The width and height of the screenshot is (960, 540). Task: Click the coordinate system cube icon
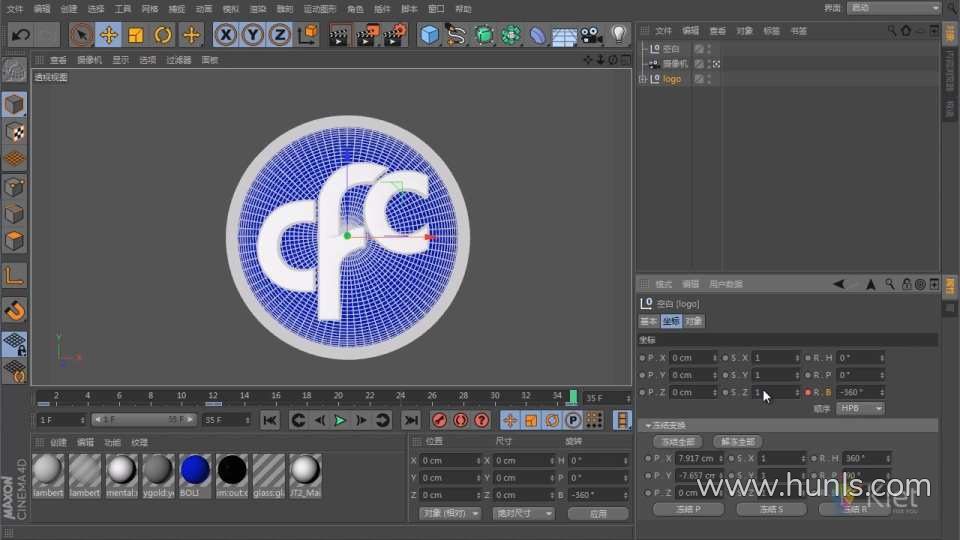point(308,35)
